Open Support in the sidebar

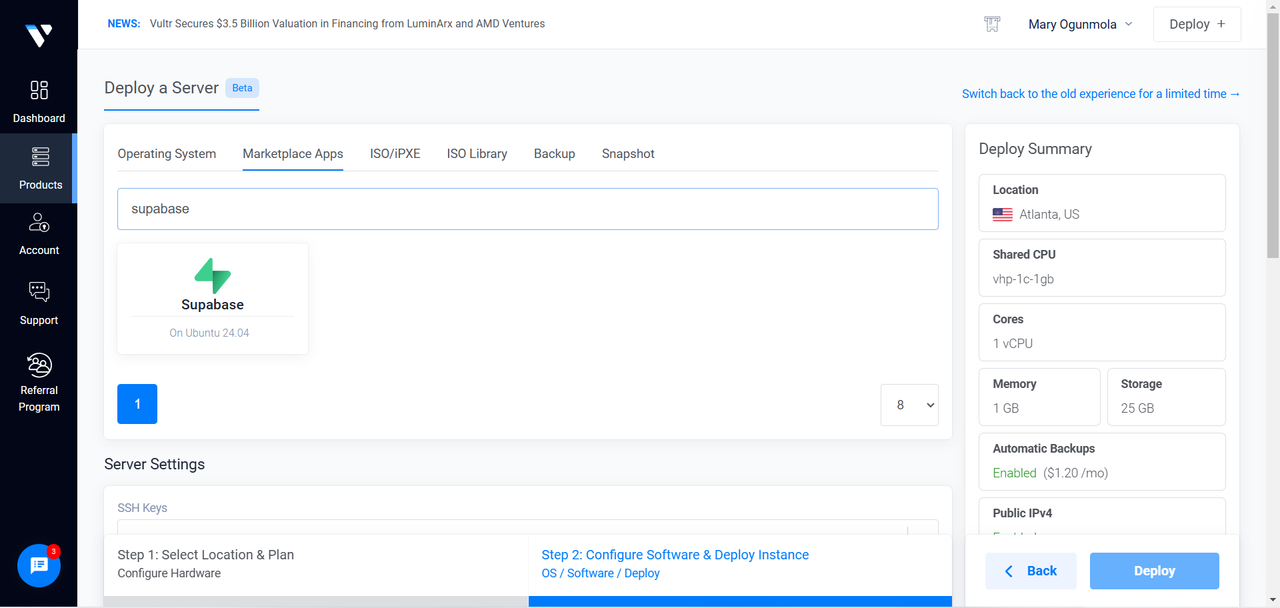(39, 304)
